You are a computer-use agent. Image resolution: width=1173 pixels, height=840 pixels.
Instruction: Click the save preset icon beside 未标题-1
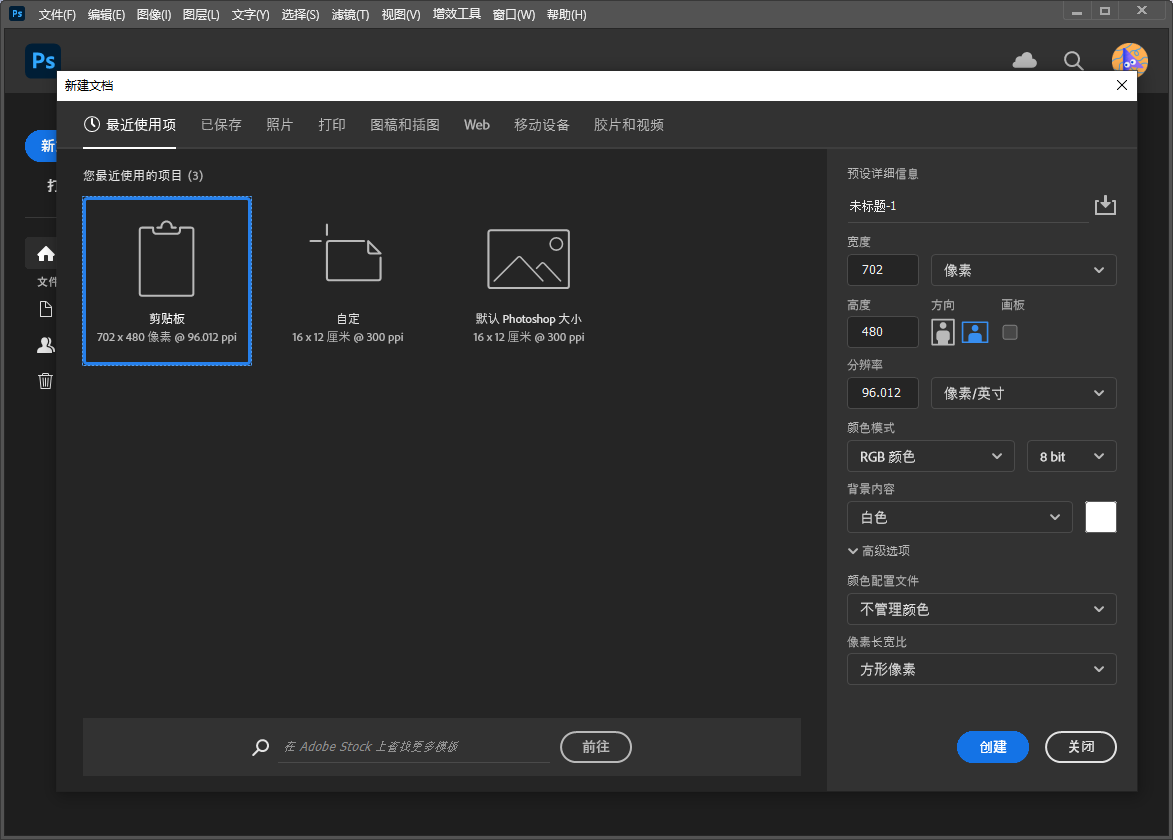[1105, 204]
